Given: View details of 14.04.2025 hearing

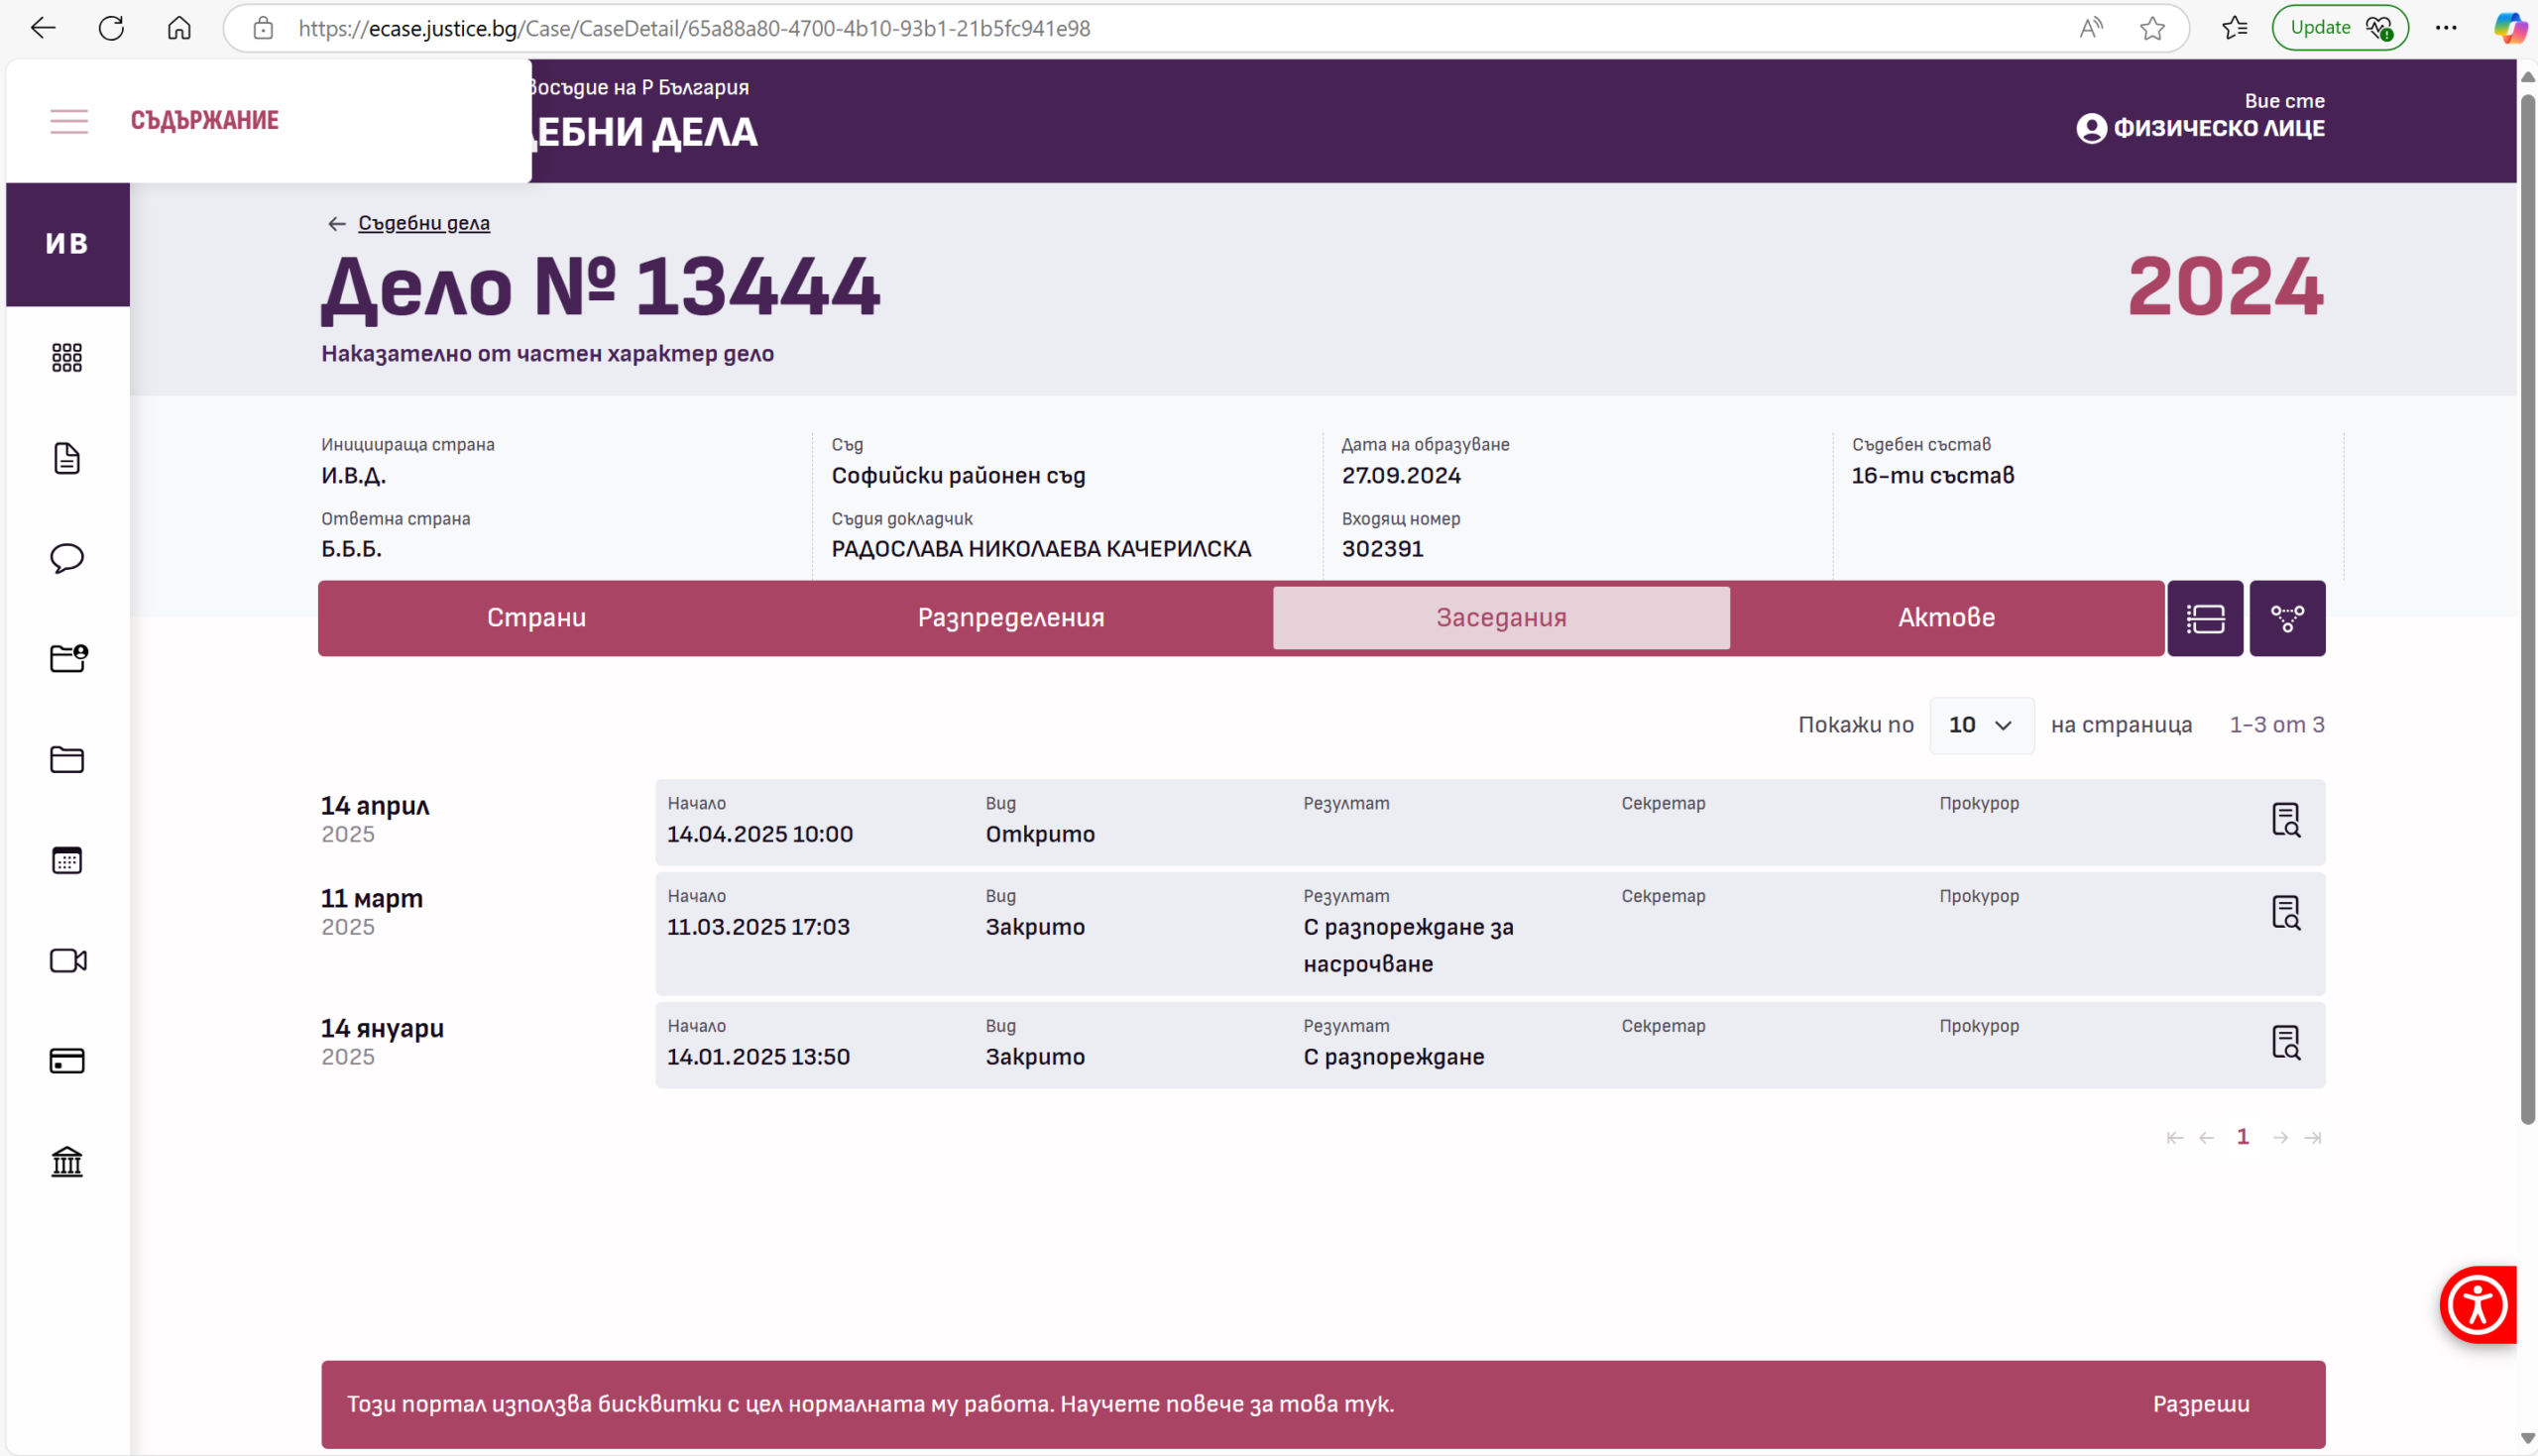Looking at the screenshot, I should [2285, 820].
